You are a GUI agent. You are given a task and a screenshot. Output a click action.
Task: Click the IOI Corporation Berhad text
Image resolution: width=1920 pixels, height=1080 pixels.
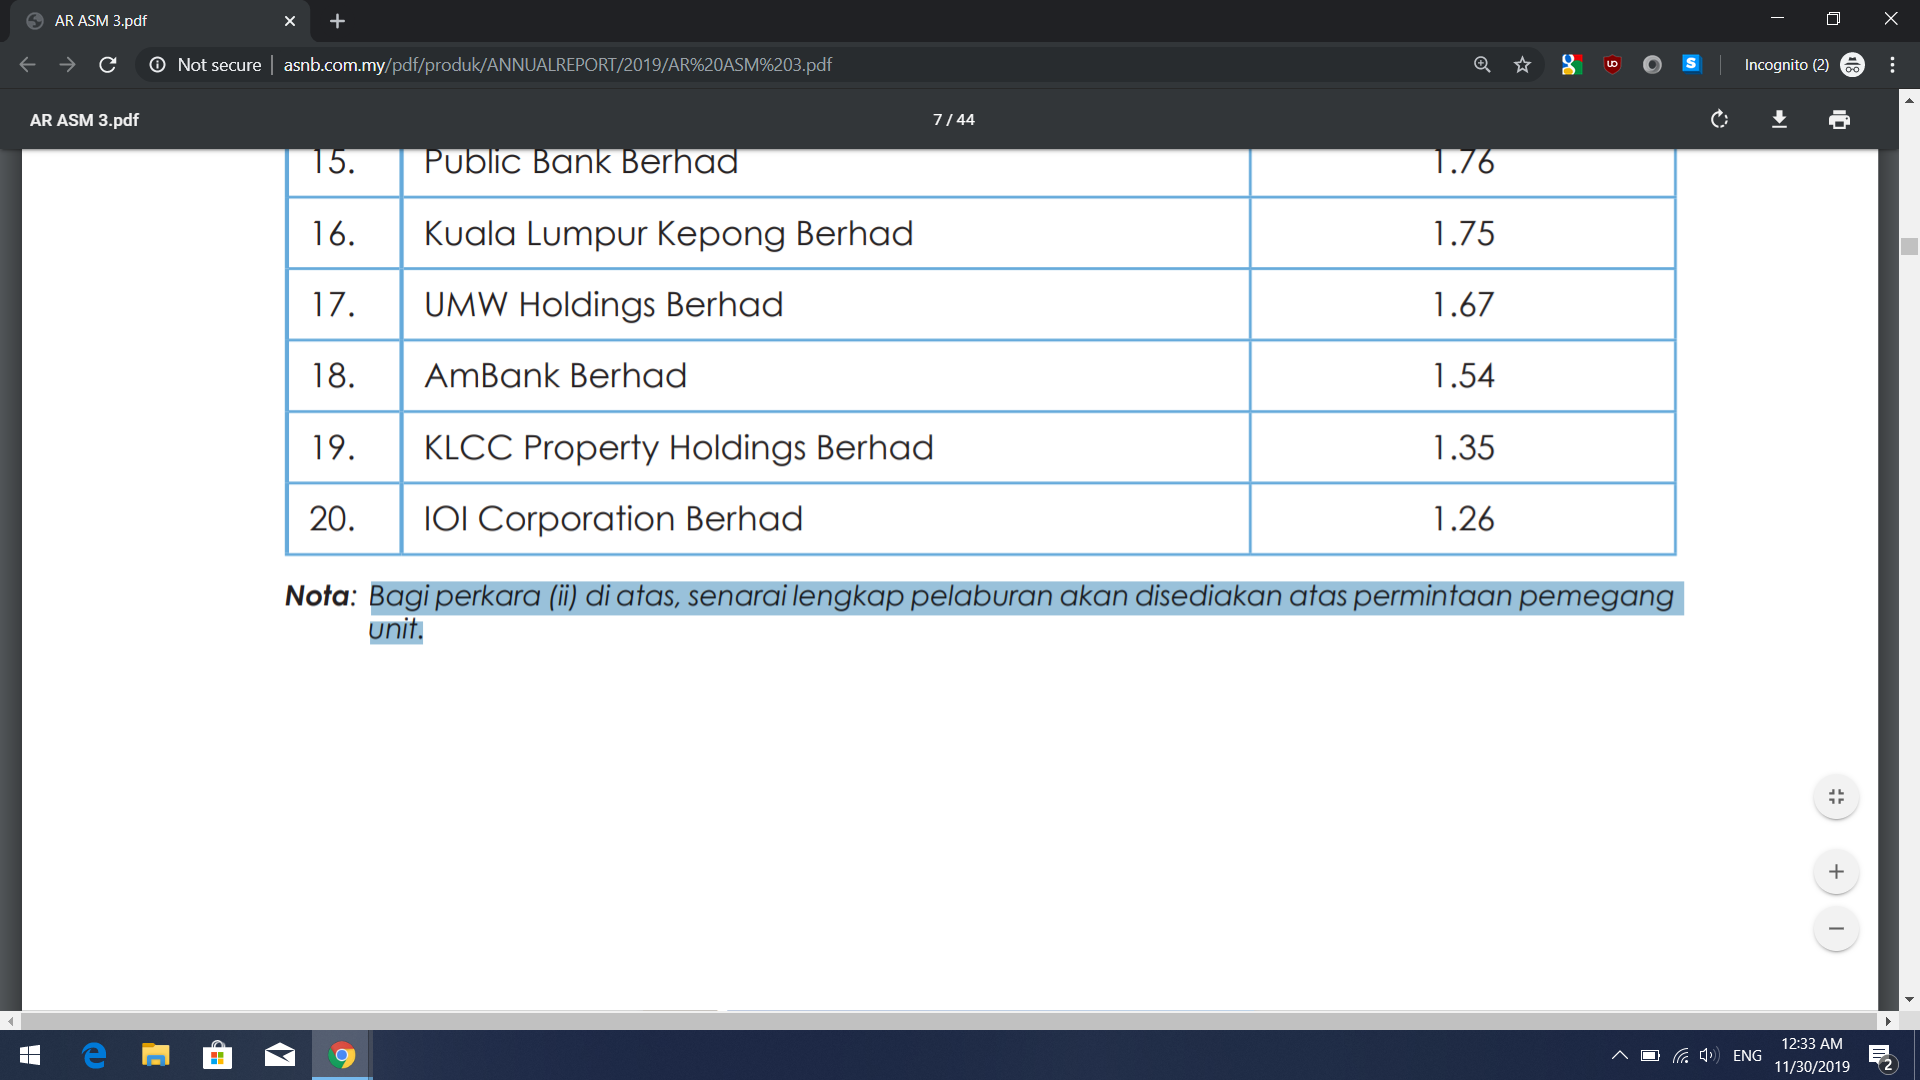(613, 519)
